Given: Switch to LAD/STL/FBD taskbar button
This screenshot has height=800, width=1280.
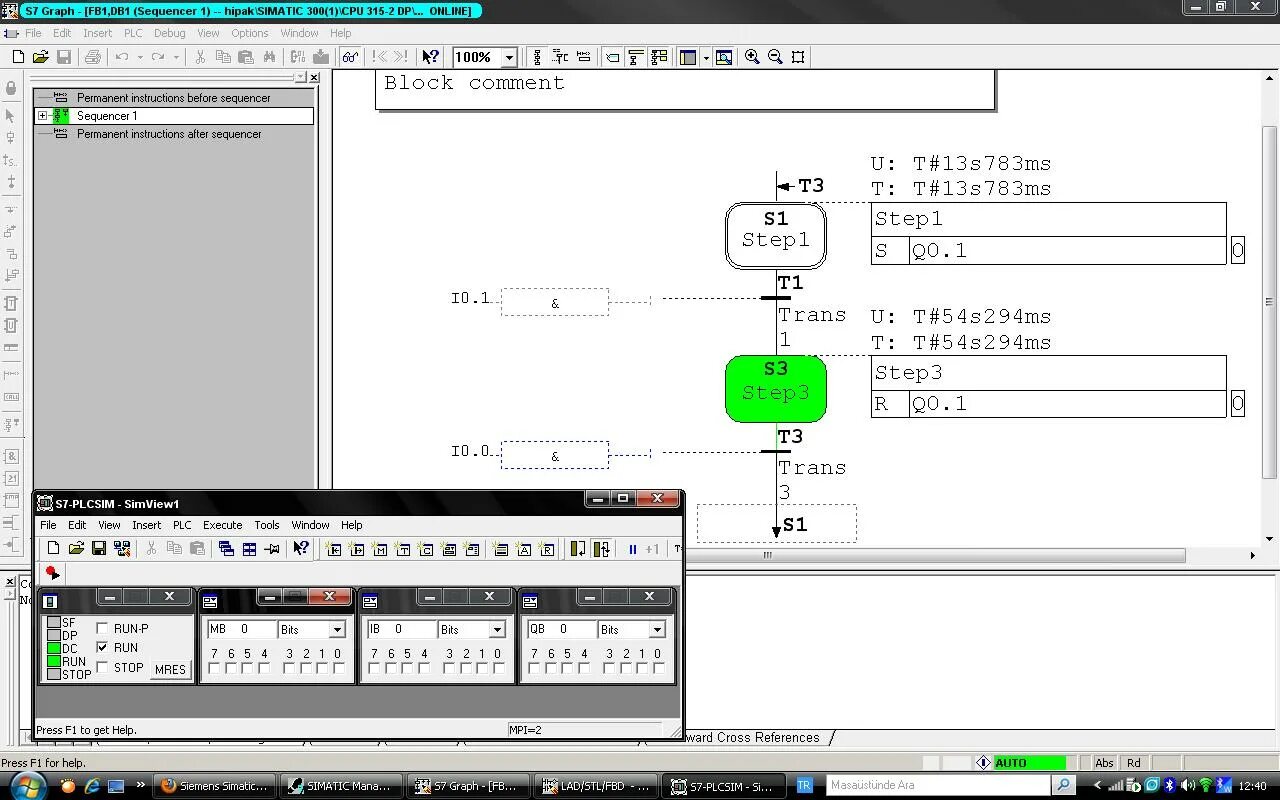Looking at the screenshot, I should 596,786.
